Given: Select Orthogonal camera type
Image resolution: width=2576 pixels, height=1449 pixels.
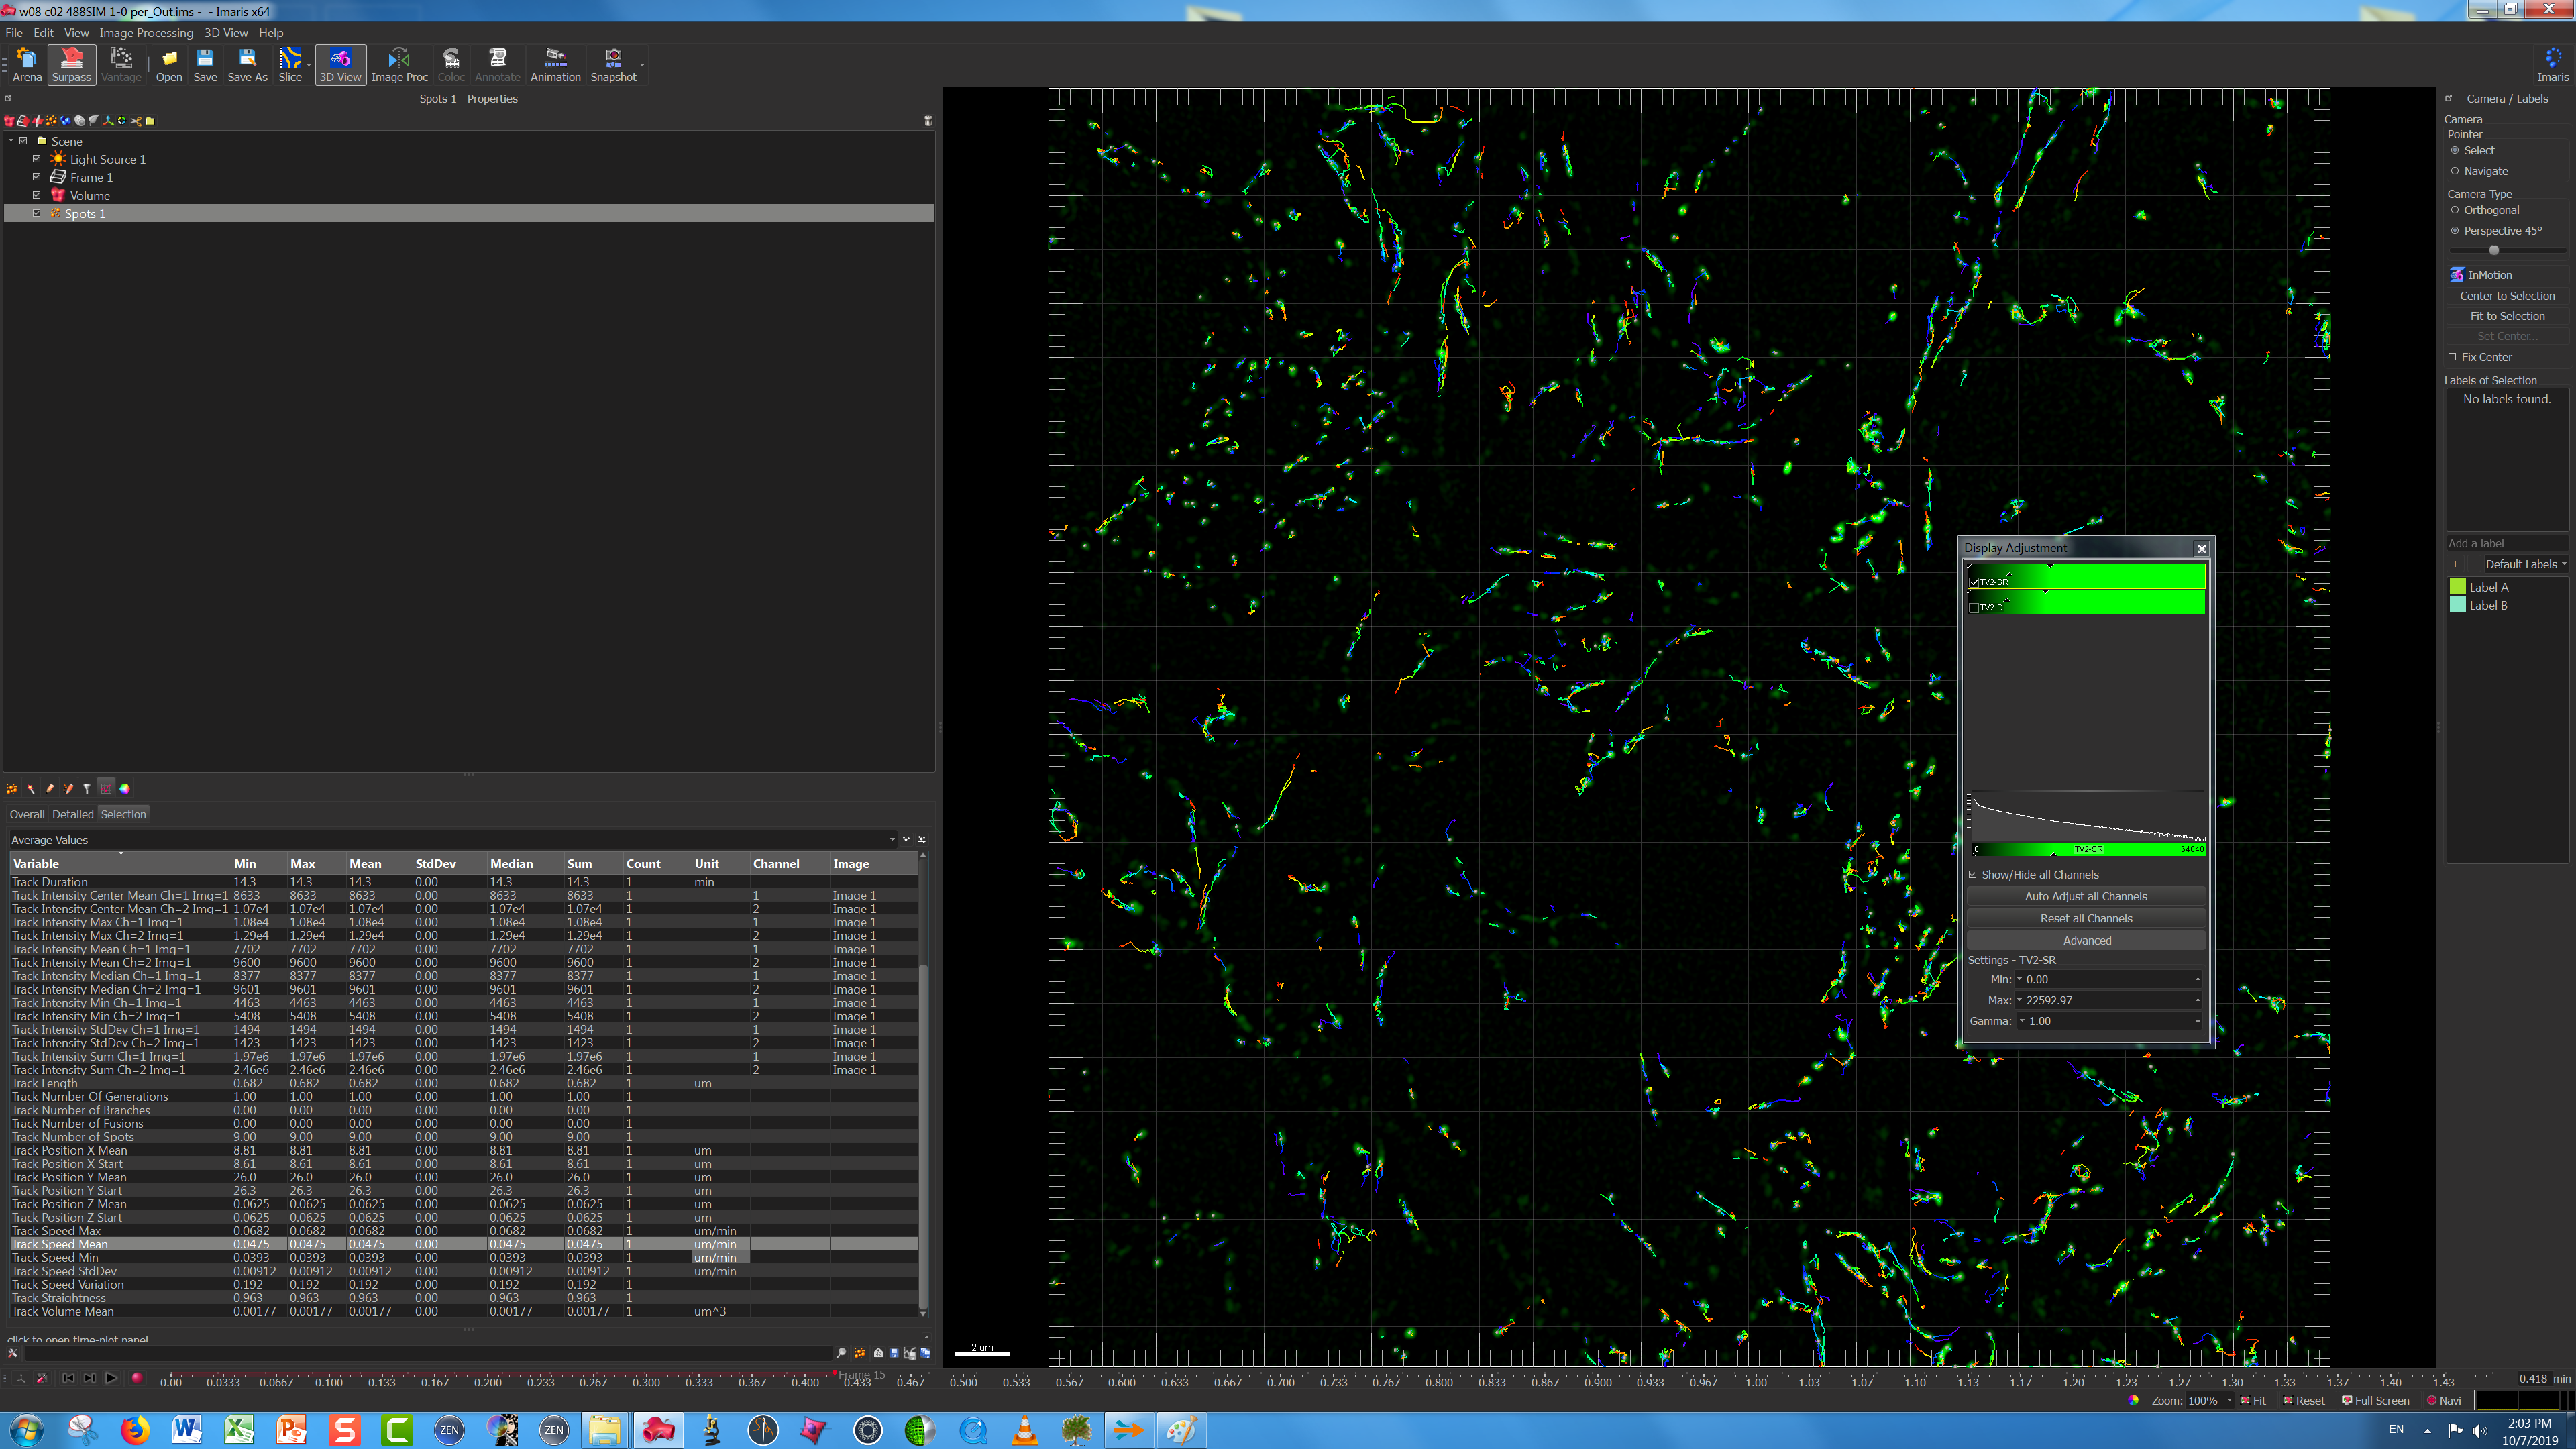Looking at the screenshot, I should pyautogui.click(x=2455, y=210).
